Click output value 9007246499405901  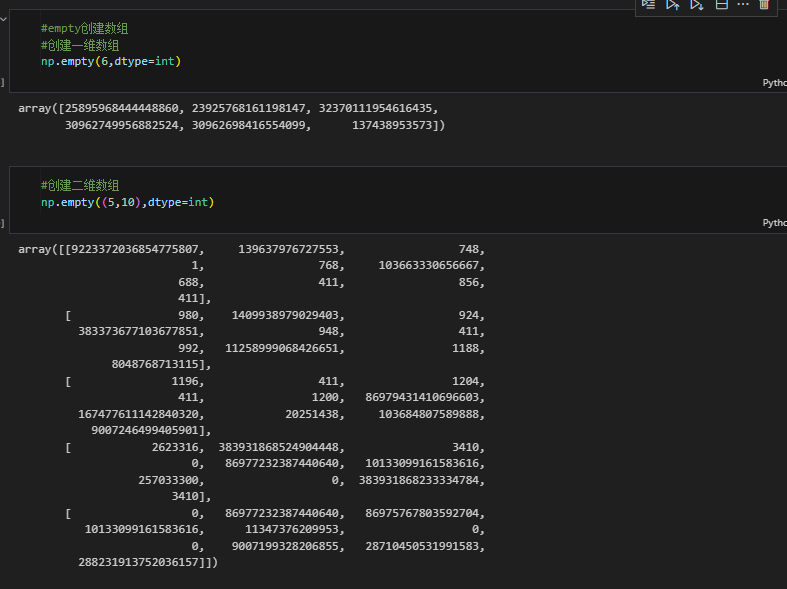[x=145, y=430]
